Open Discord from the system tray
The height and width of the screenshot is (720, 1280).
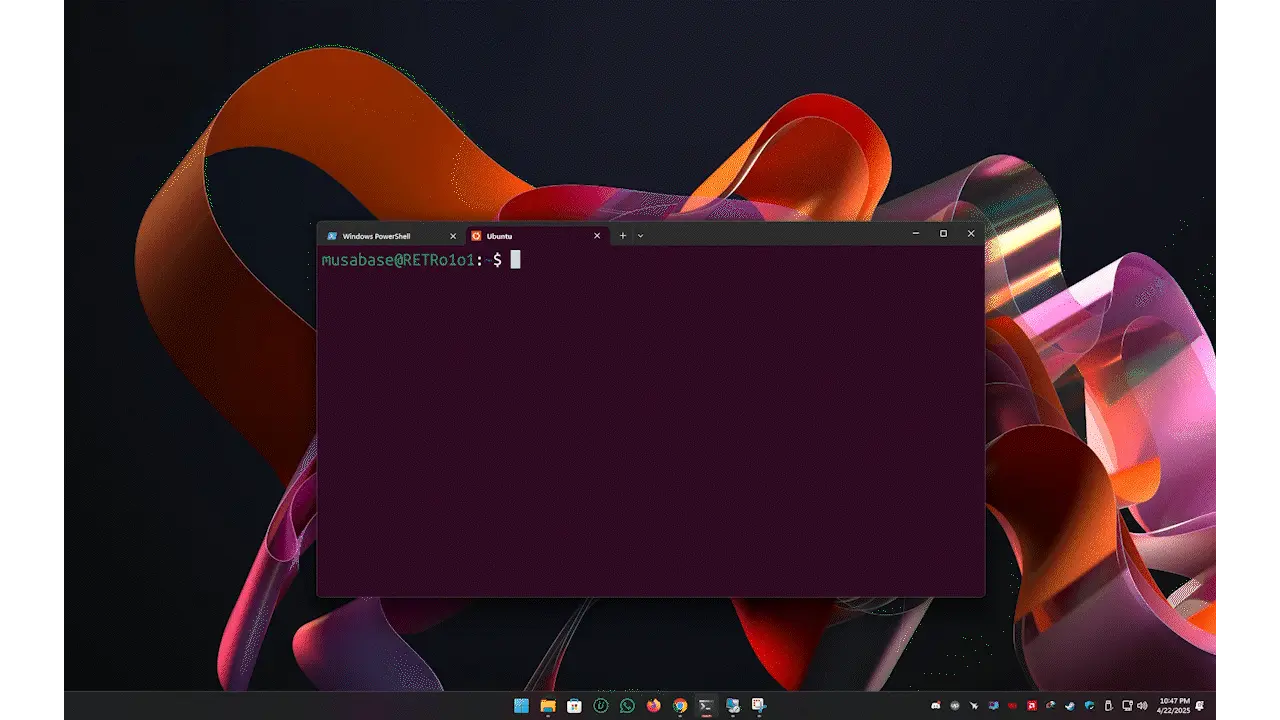[936, 706]
